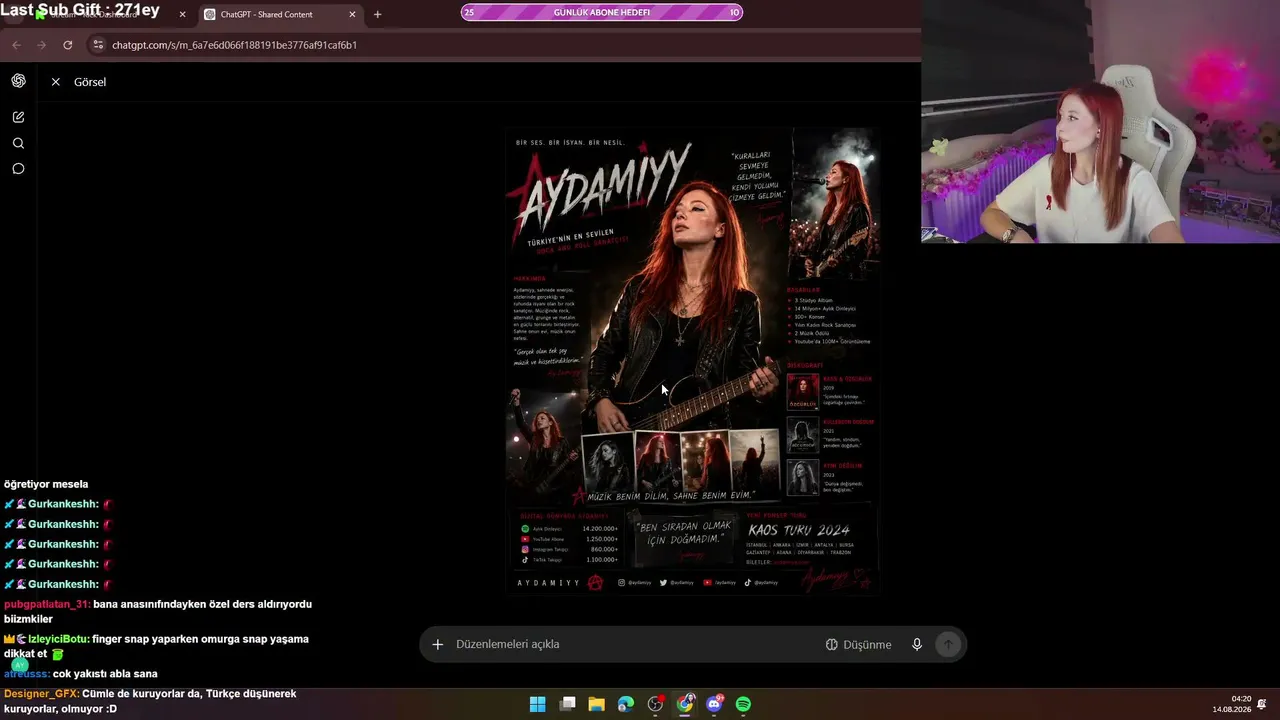Close the Görsel image viewer

click(x=56, y=82)
